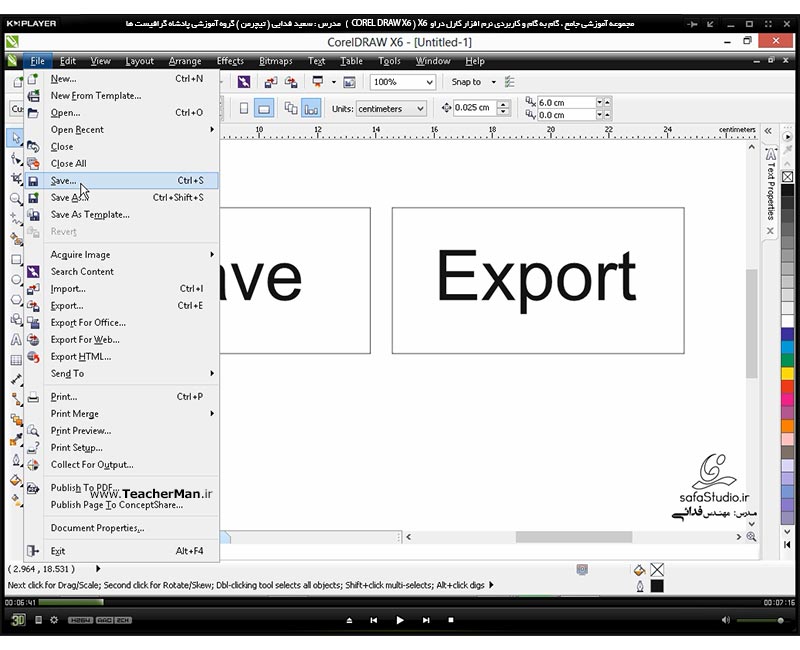This screenshot has height=650, width=800.
Task: Select the Crop tool in toolbox
Action: [x=16, y=178]
